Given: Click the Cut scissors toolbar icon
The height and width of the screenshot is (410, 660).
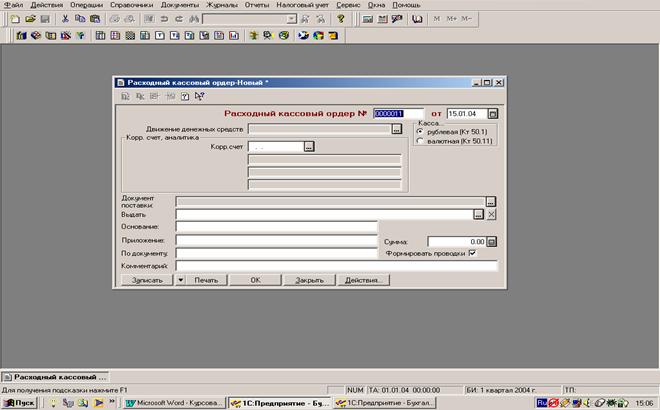Looking at the screenshot, I should 65,19.
